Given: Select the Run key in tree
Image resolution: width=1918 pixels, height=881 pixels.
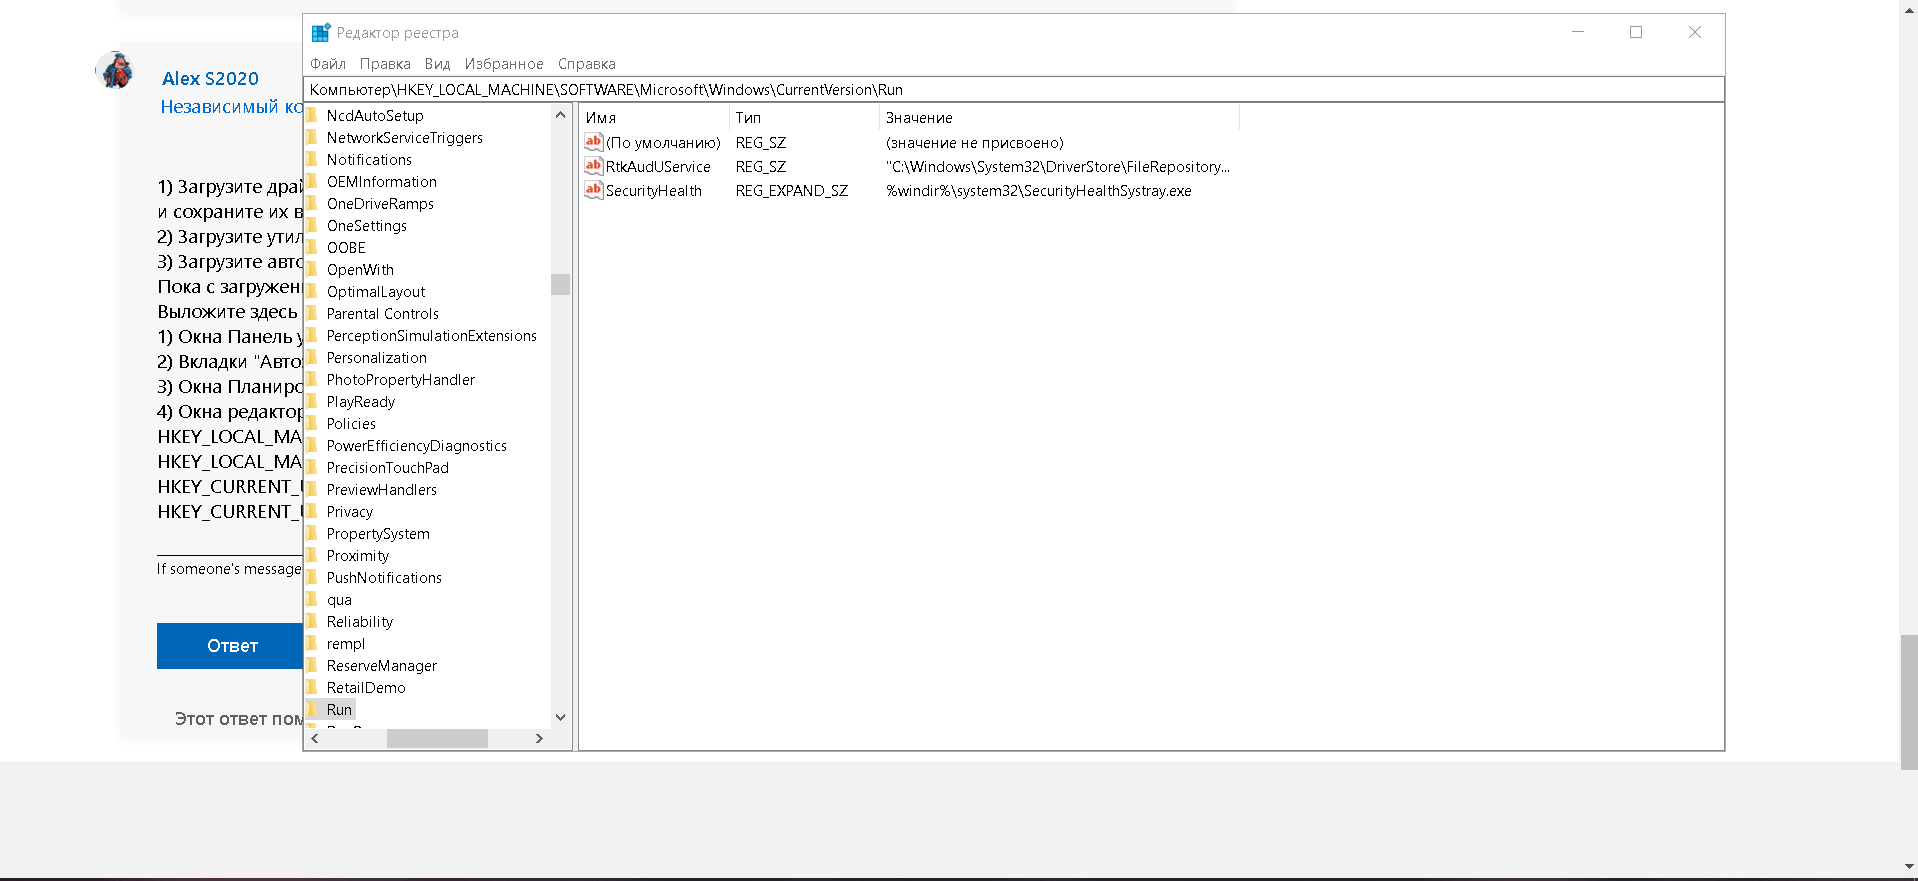Looking at the screenshot, I should [x=339, y=710].
